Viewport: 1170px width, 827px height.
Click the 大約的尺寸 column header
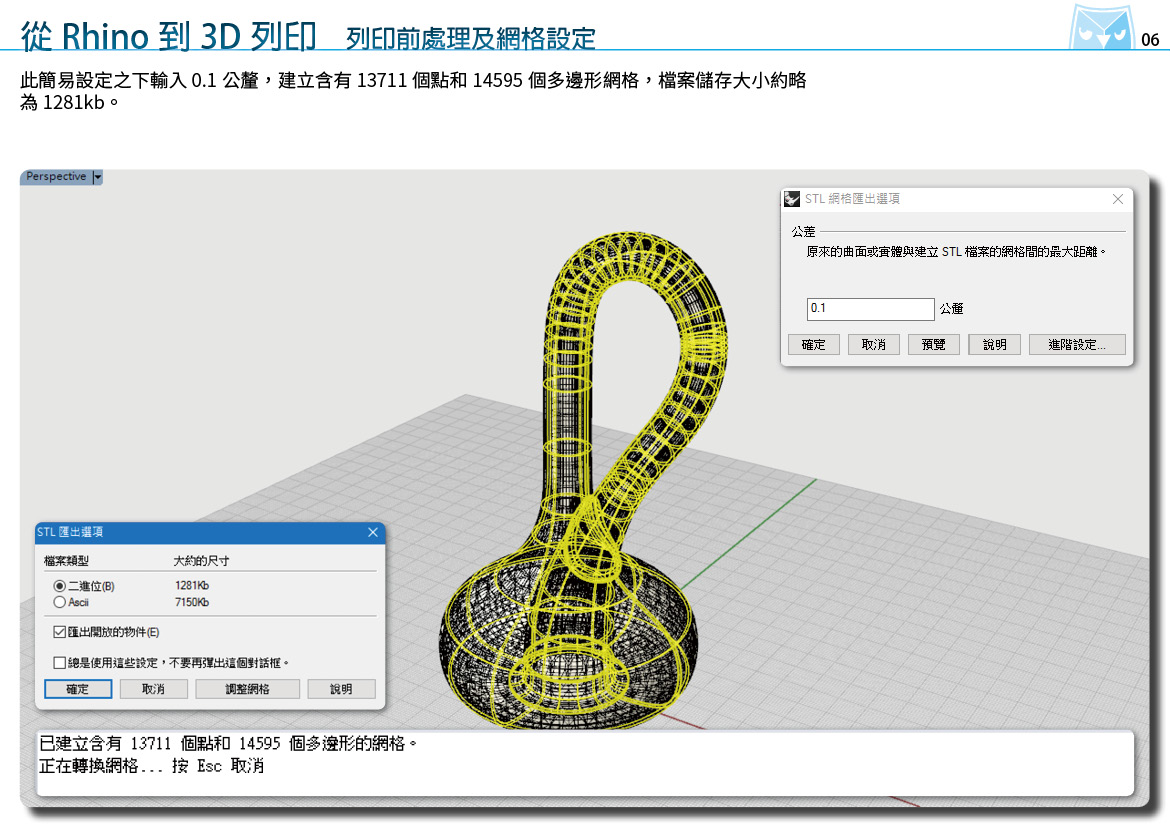tap(201, 561)
